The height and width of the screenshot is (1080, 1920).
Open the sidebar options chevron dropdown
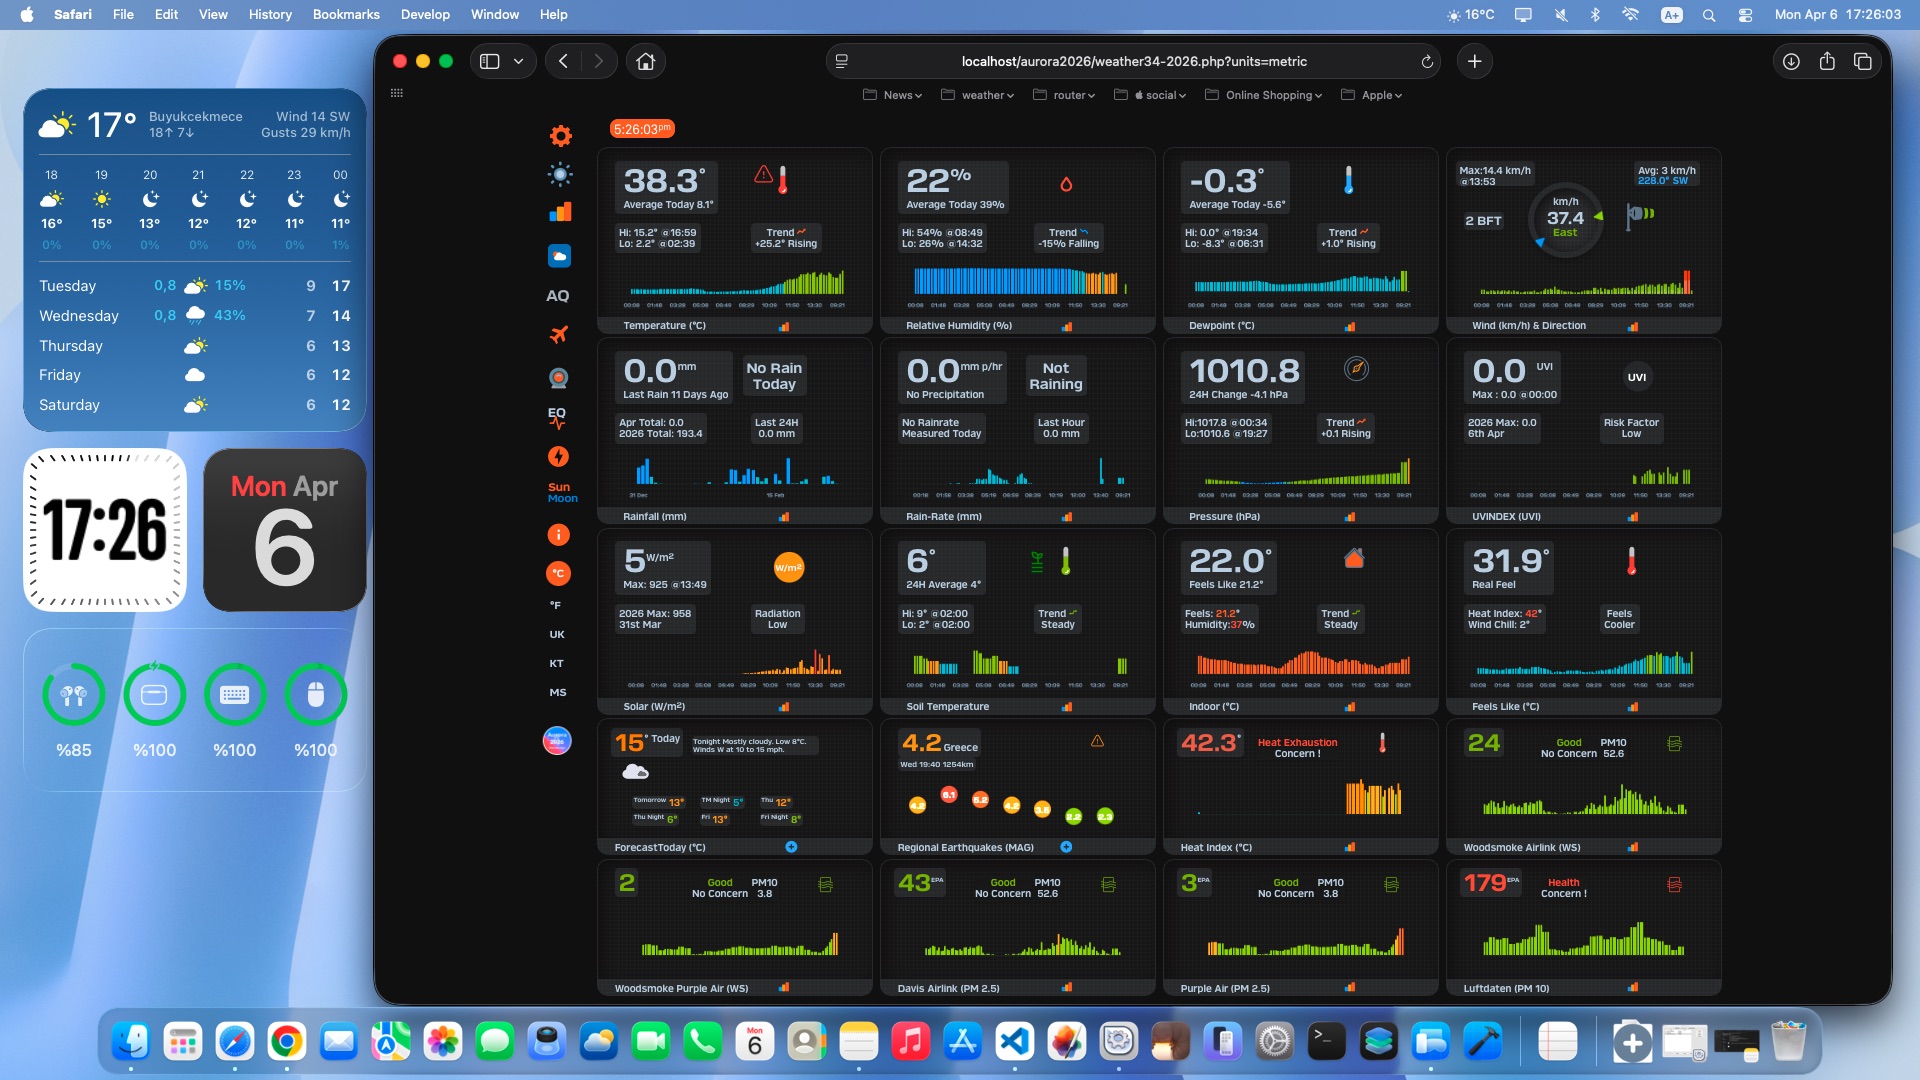pyautogui.click(x=518, y=61)
